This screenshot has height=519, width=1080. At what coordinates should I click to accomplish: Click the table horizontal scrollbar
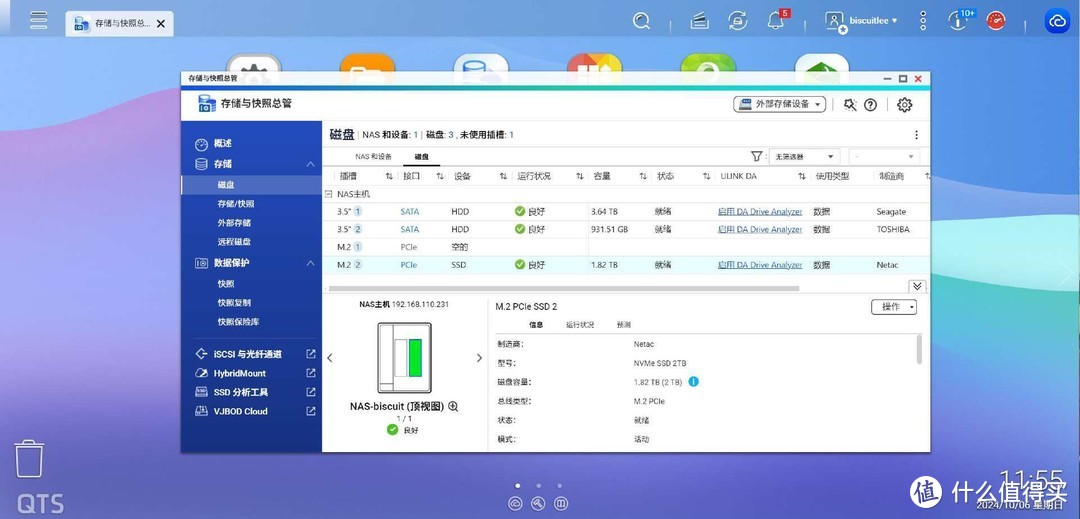(x=564, y=288)
